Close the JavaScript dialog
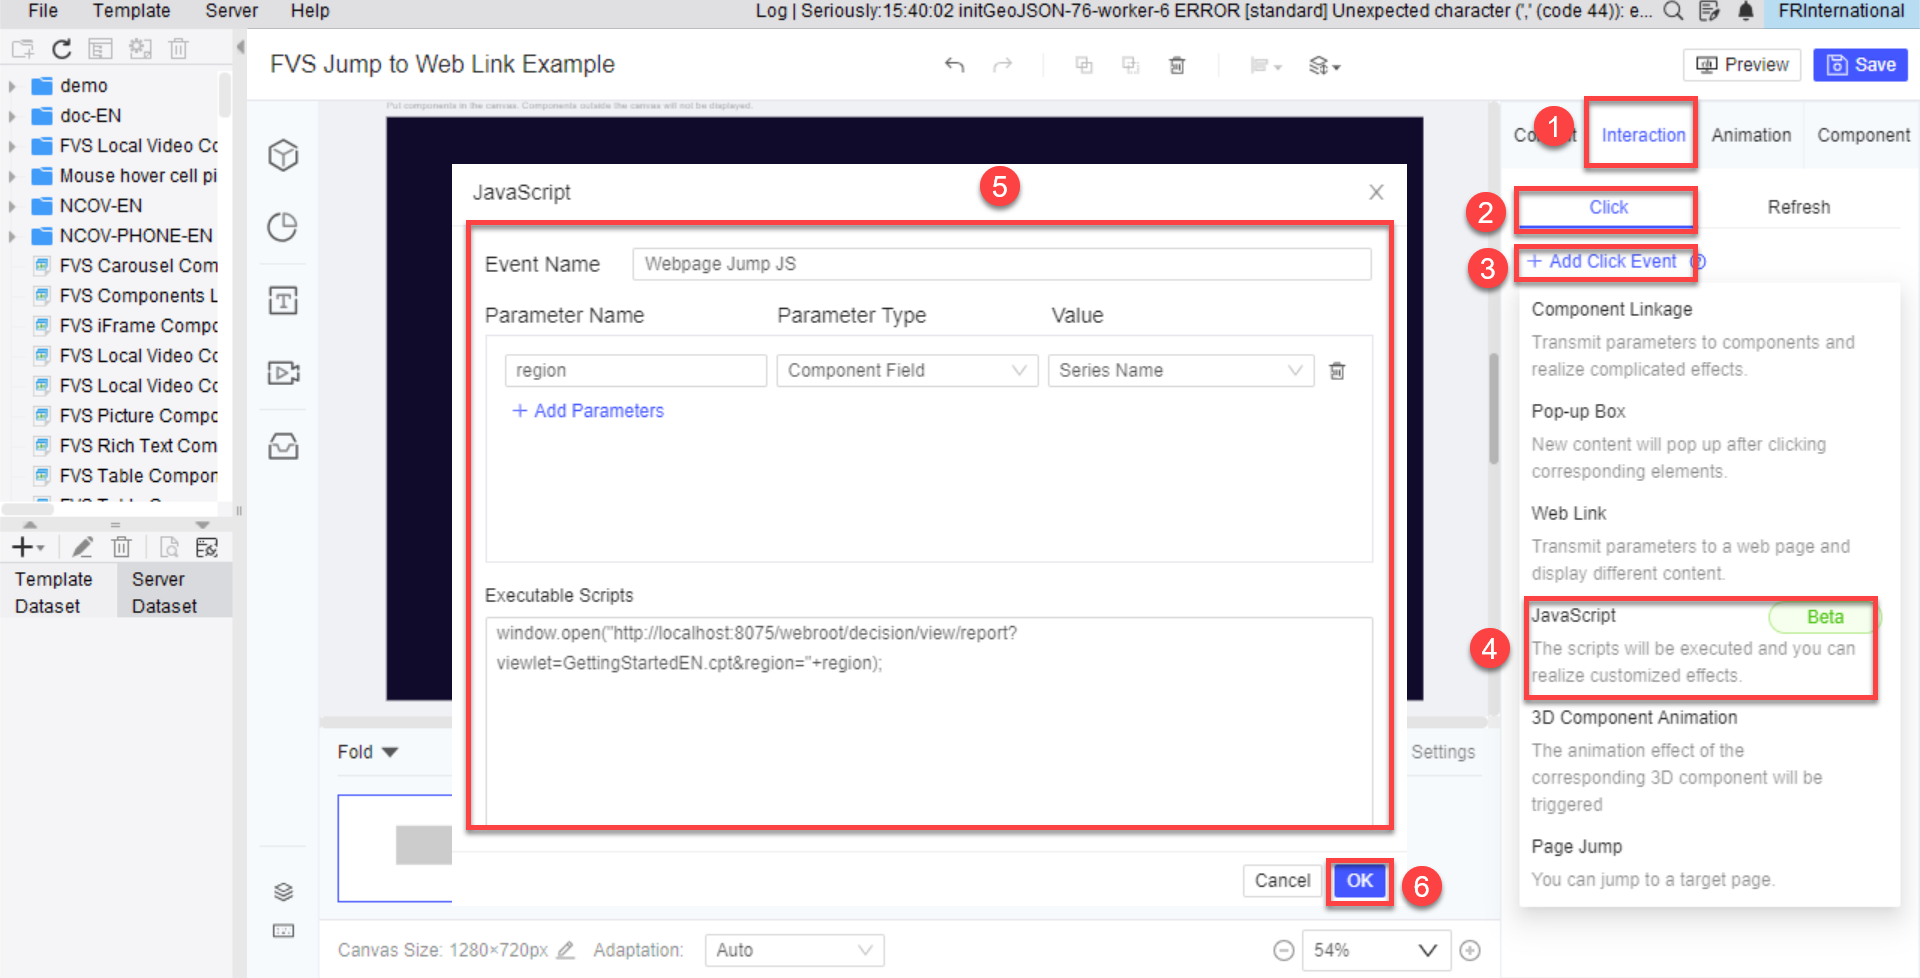The width and height of the screenshot is (1920, 978). [x=1376, y=192]
